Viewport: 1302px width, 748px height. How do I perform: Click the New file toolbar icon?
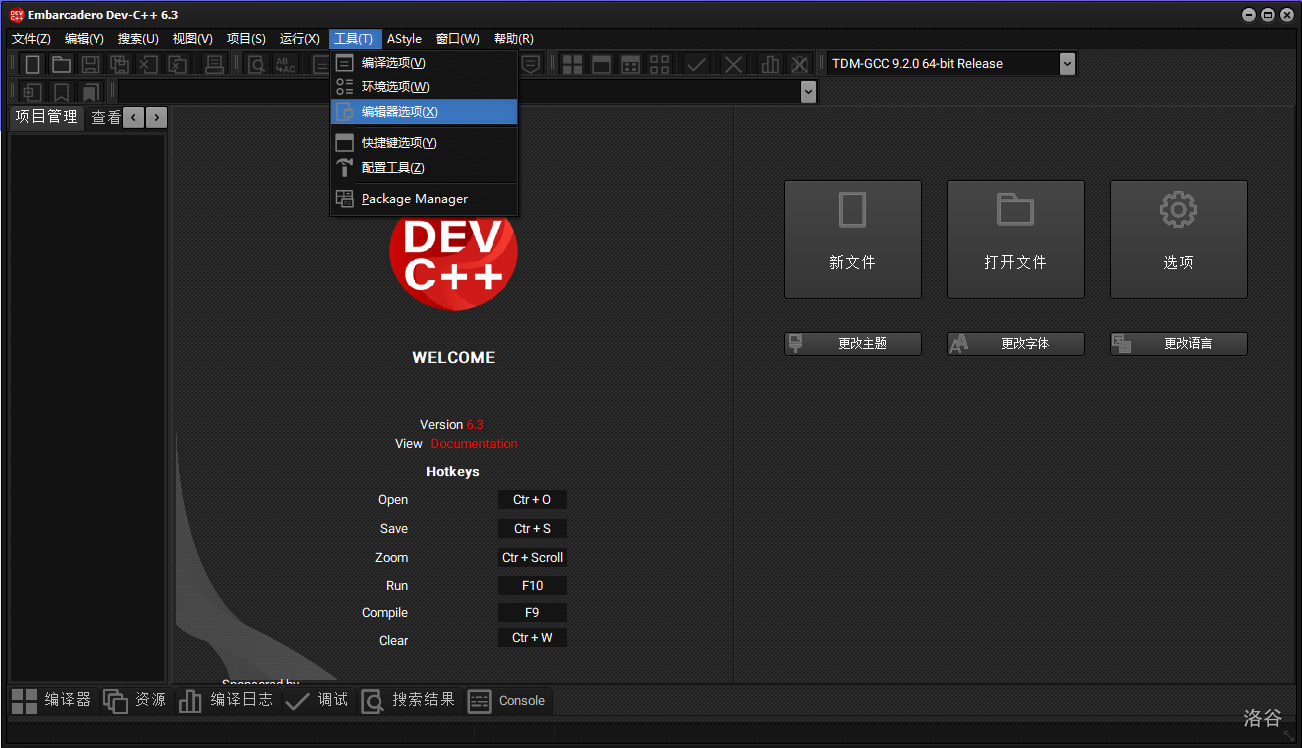coord(33,64)
